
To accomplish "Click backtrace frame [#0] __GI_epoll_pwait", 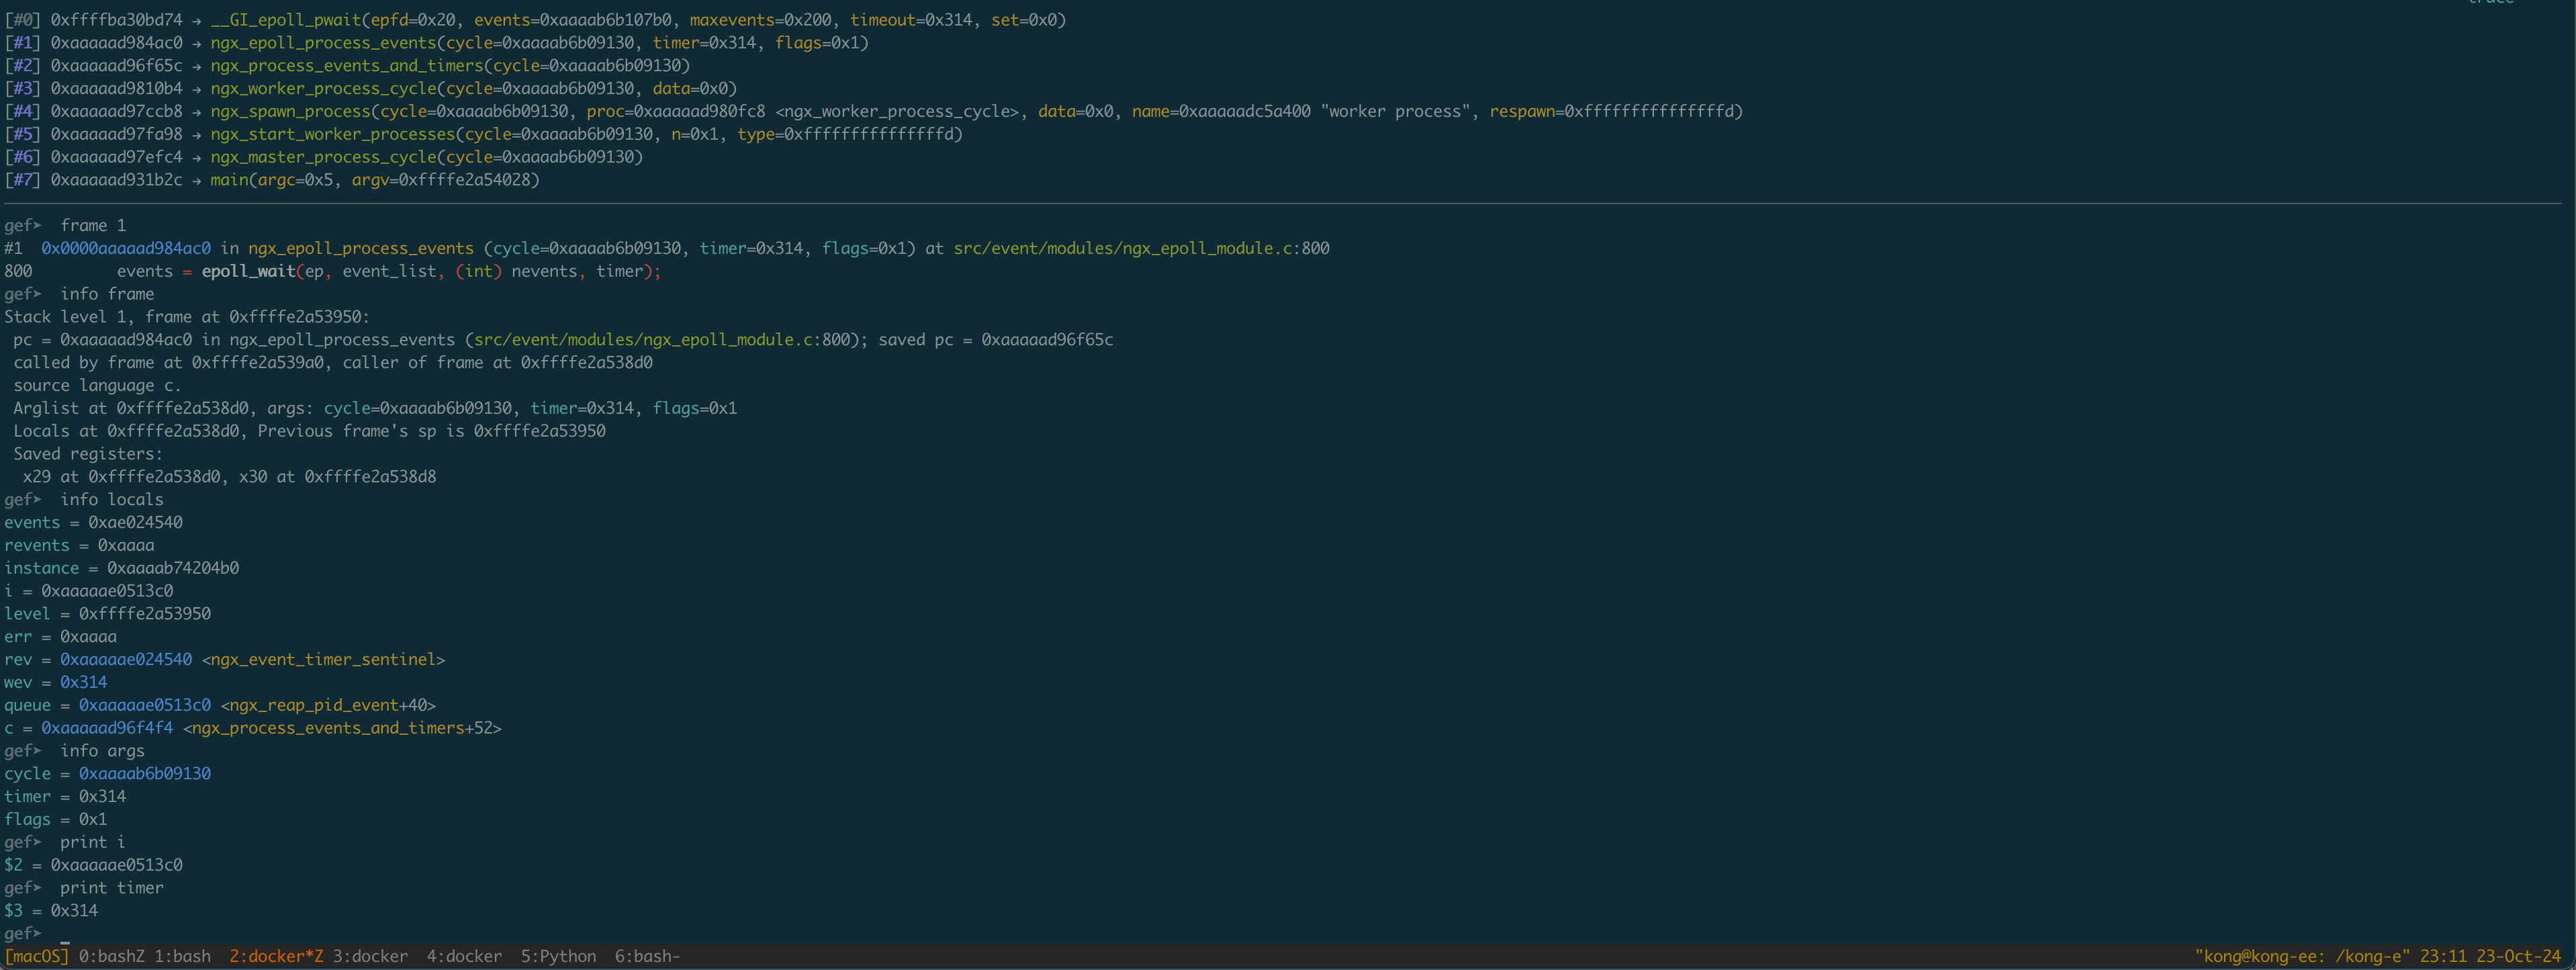I will coord(535,20).
